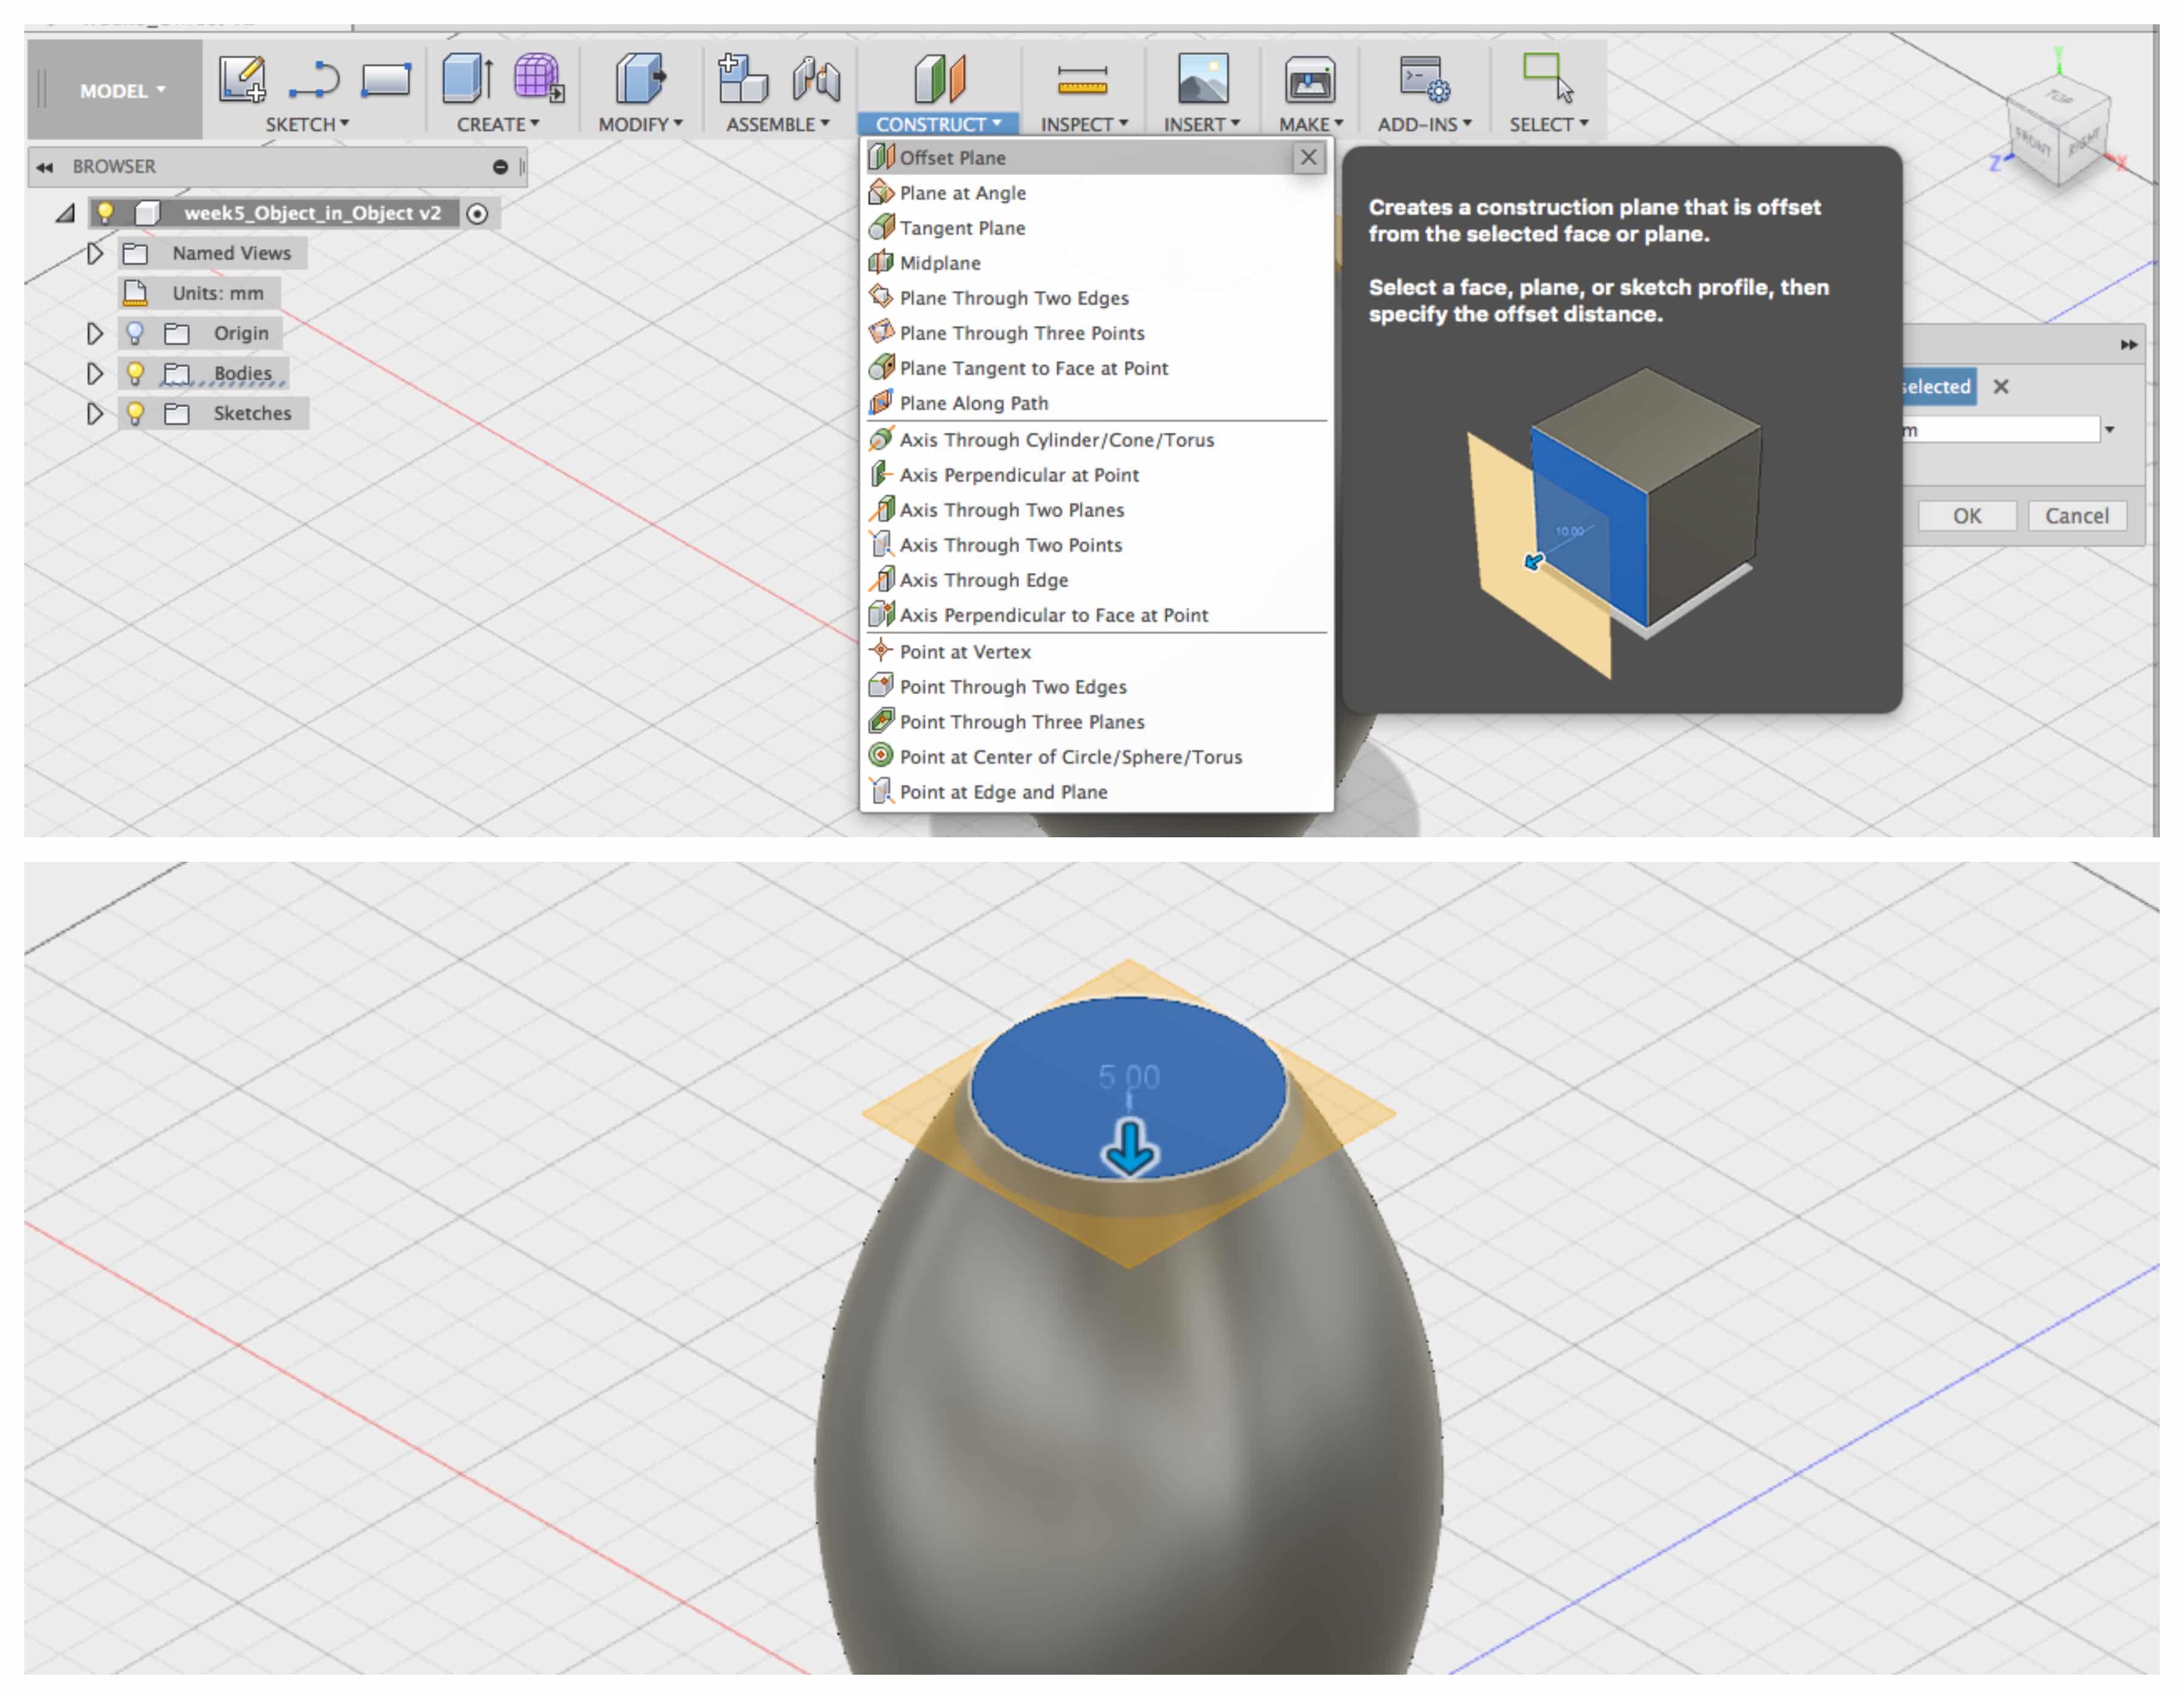This screenshot has height=1699, width=2184.
Task: Activate week5_Object_in_Object v2 component radio
Action: point(478,213)
